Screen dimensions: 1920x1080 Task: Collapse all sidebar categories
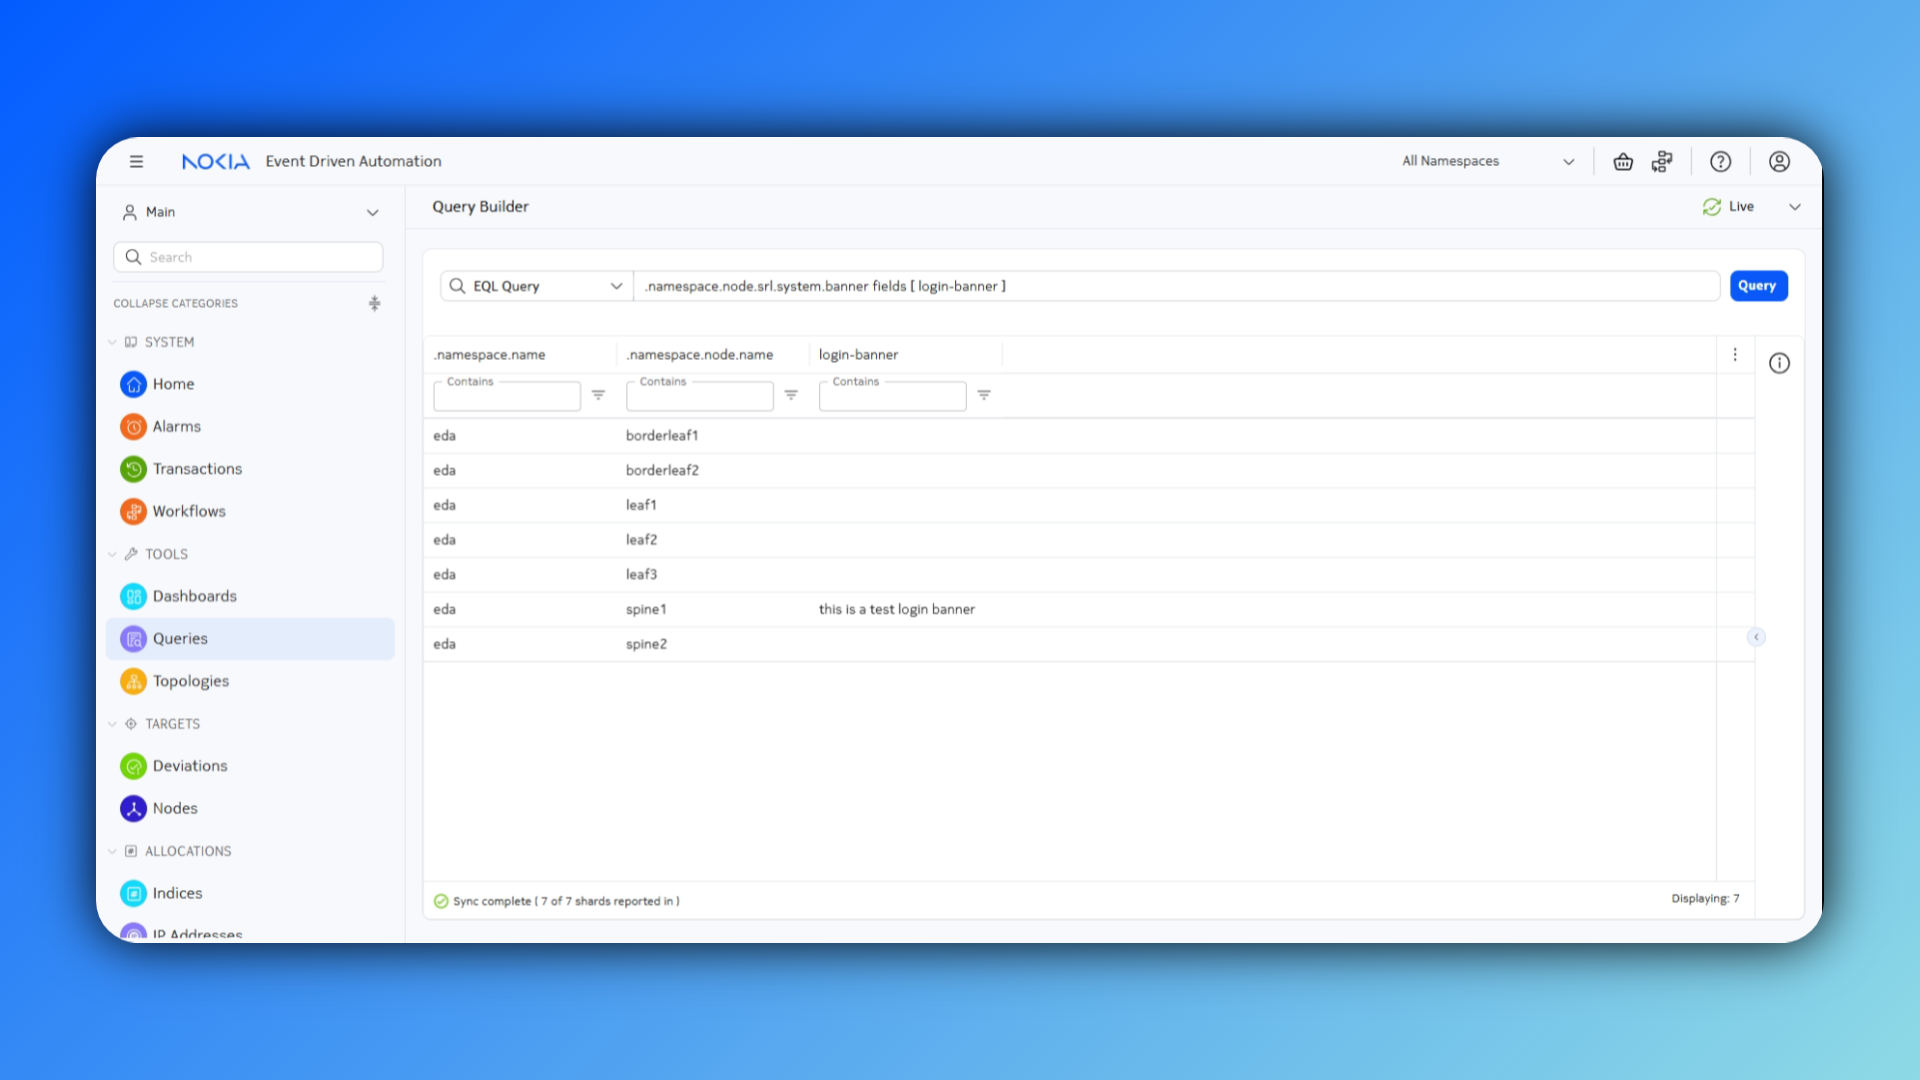(x=374, y=303)
